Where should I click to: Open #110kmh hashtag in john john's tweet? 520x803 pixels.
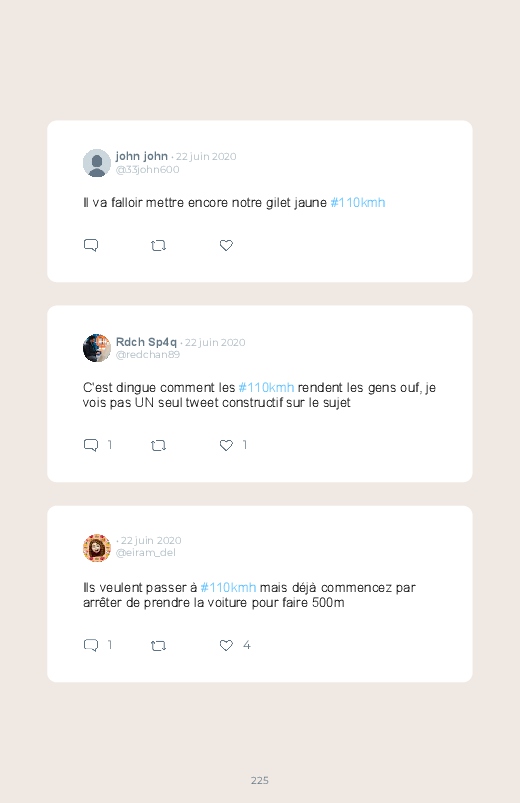[358, 203]
